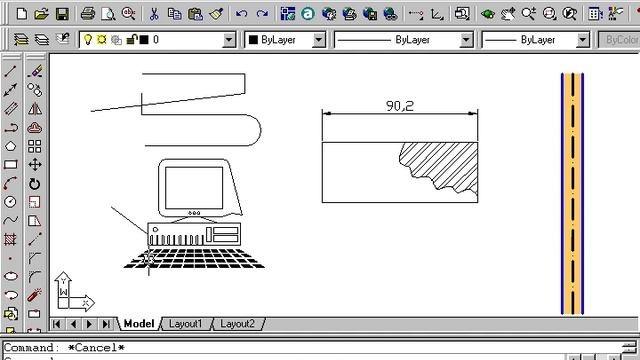Select the Scale modify tool
640x360 pixels.
tap(35, 202)
